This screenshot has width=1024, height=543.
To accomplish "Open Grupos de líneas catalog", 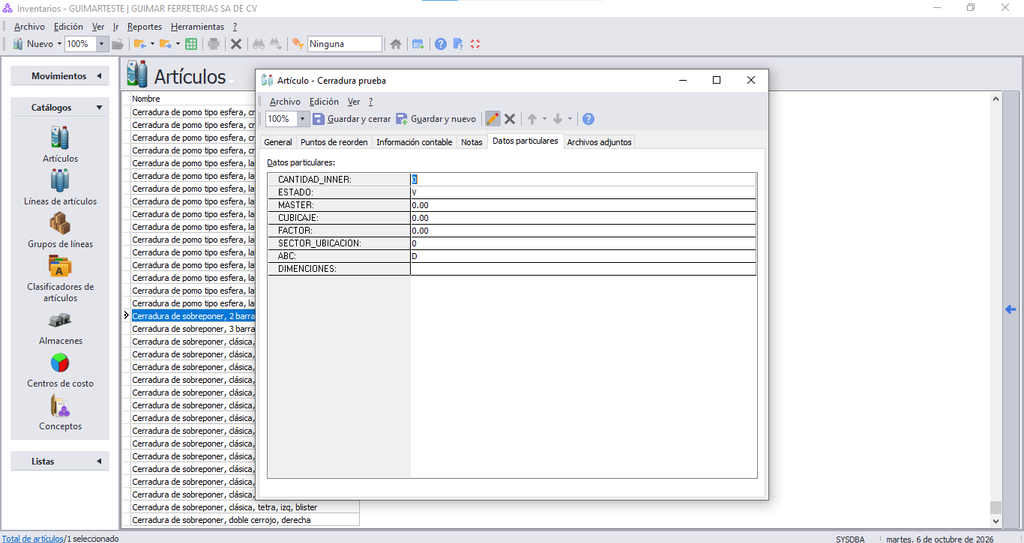I will [60, 230].
